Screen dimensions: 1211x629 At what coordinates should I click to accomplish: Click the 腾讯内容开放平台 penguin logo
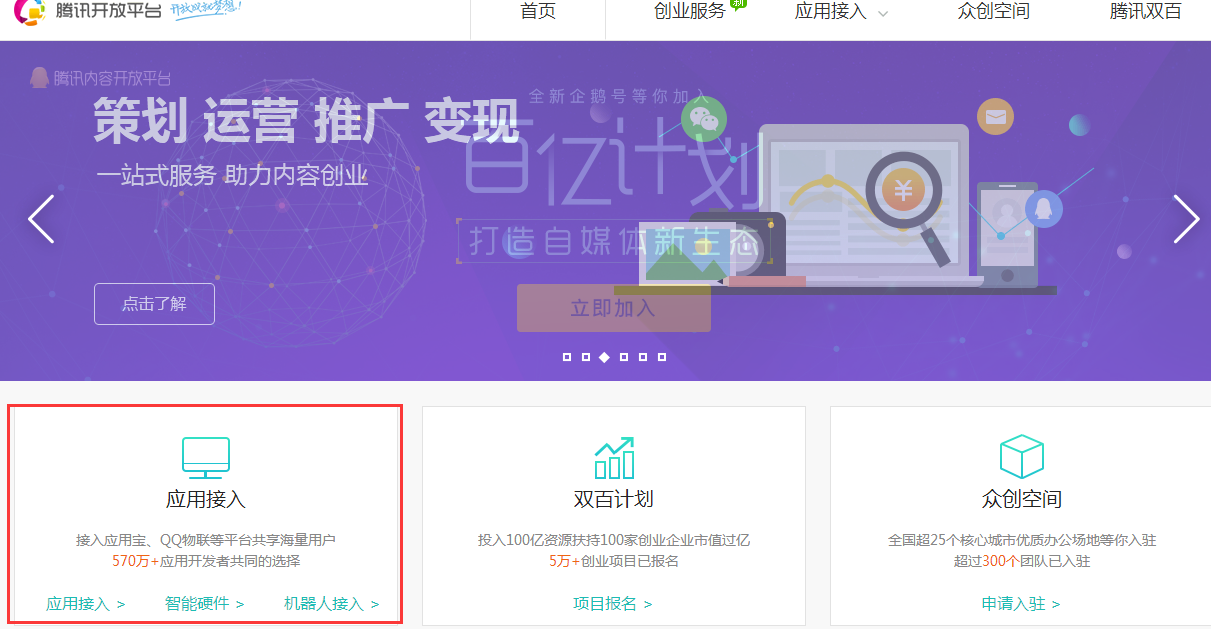101,78
